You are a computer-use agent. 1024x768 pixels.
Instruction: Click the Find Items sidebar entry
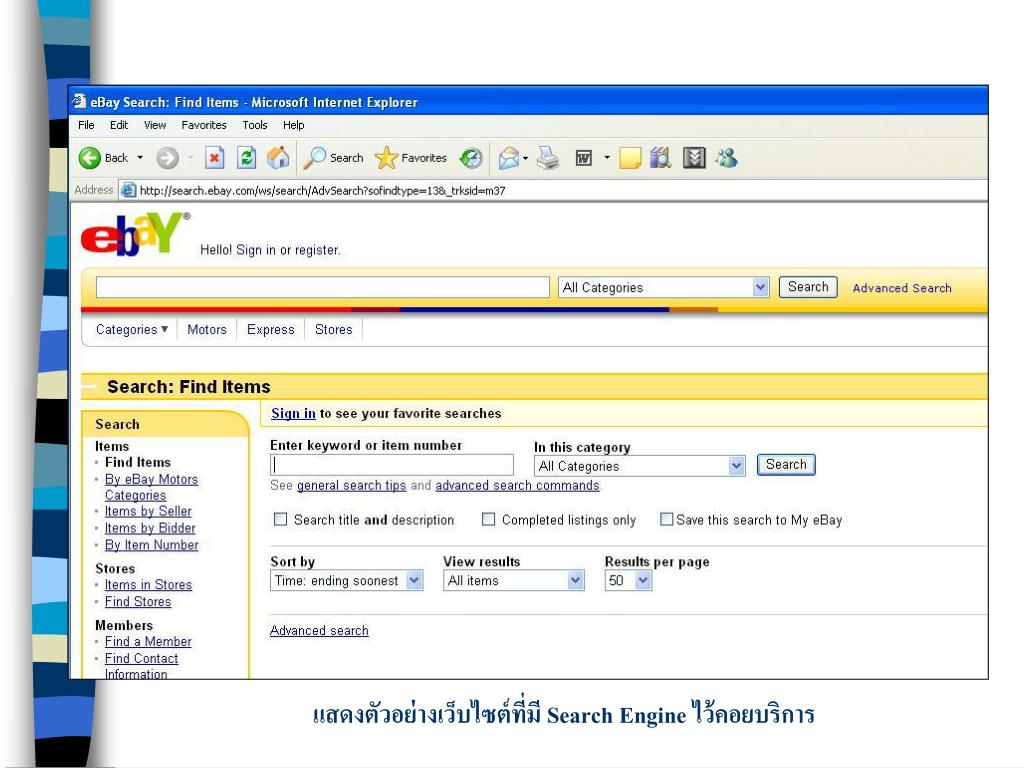[138, 462]
